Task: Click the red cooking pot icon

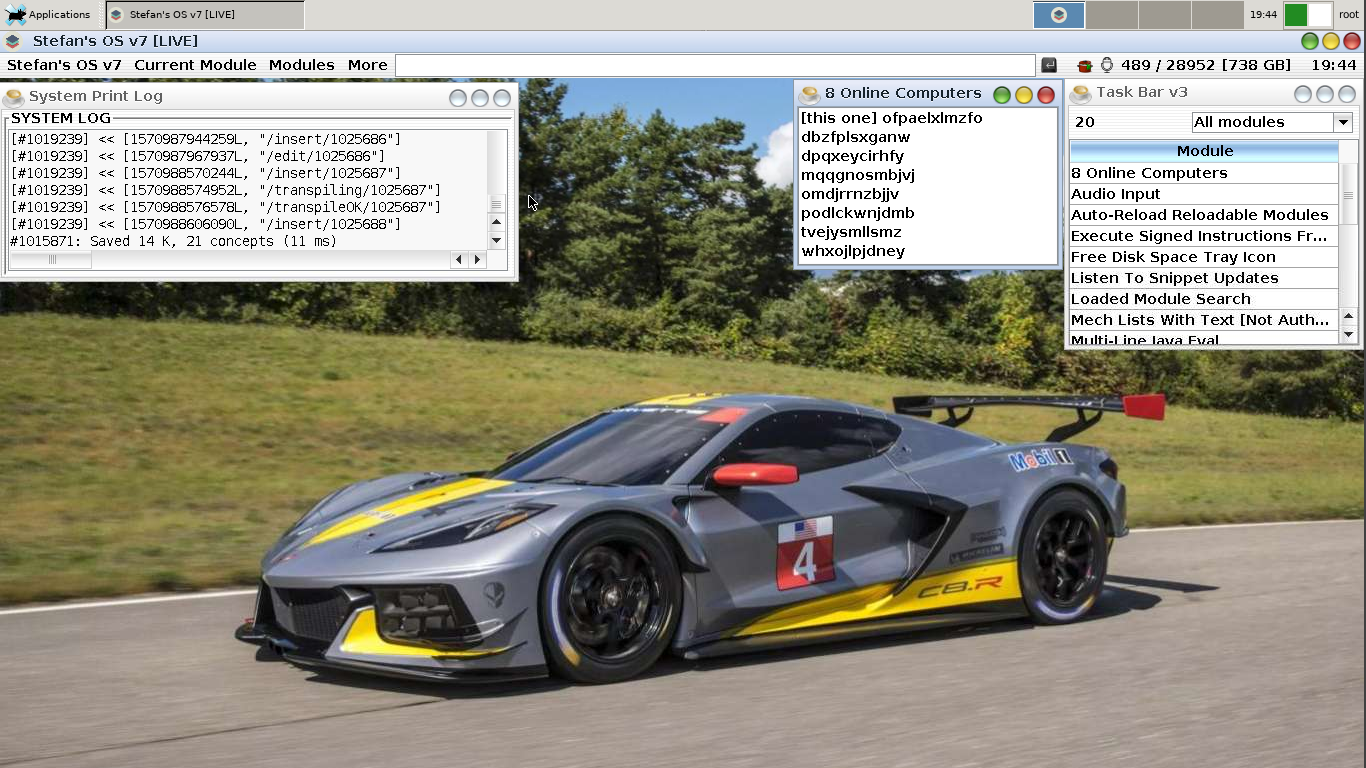Action: [1084, 65]
